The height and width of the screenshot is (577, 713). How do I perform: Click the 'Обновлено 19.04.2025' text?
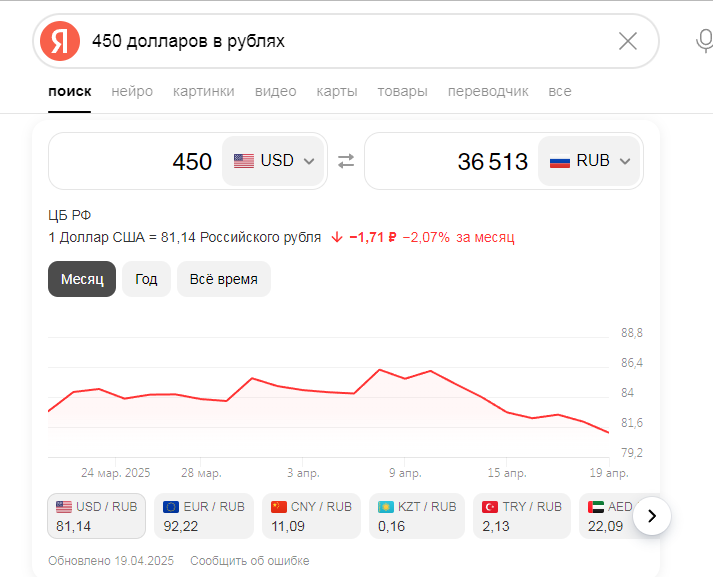point(111,561)
